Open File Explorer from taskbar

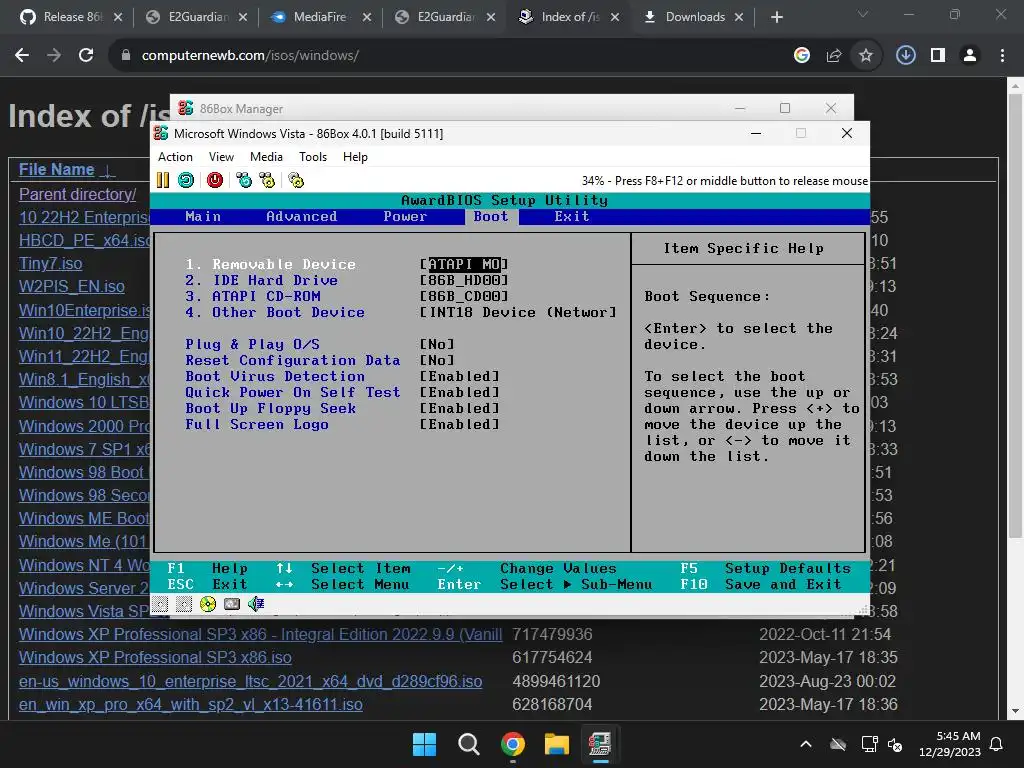click(x=556, y=744)
